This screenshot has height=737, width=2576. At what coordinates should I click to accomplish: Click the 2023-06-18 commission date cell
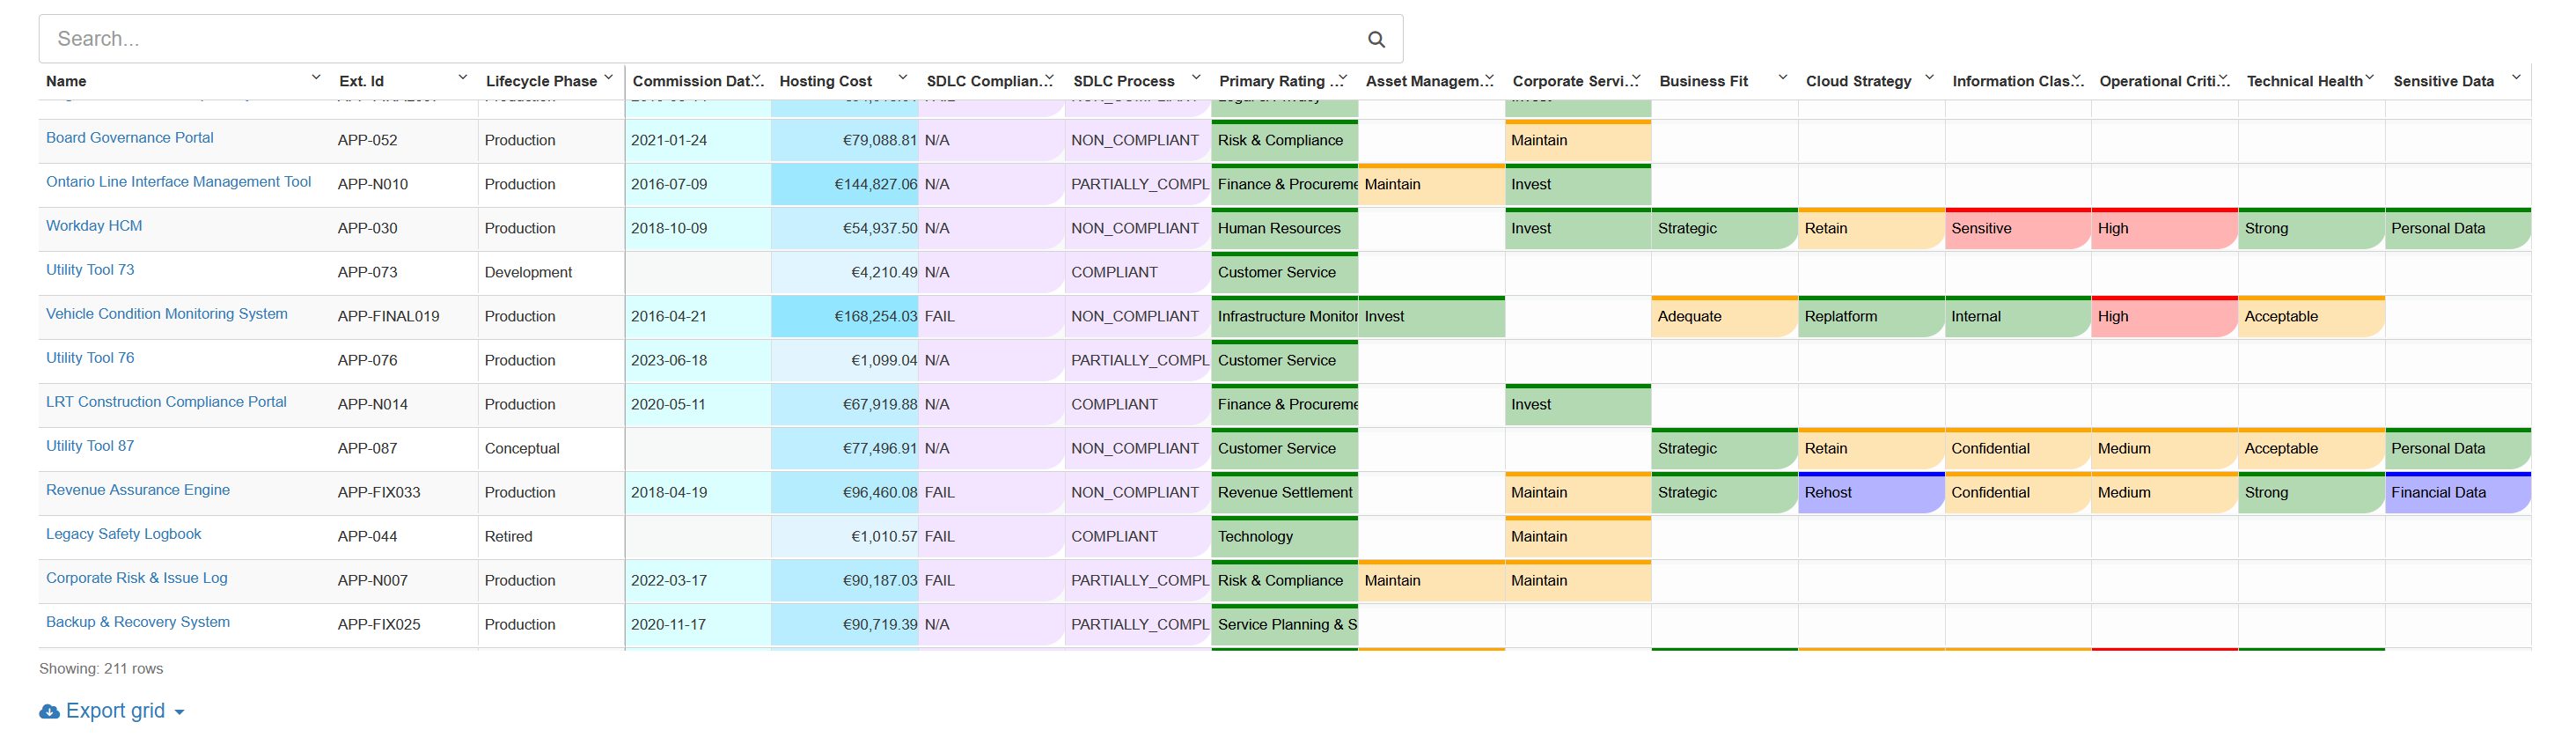pos(698,361)
